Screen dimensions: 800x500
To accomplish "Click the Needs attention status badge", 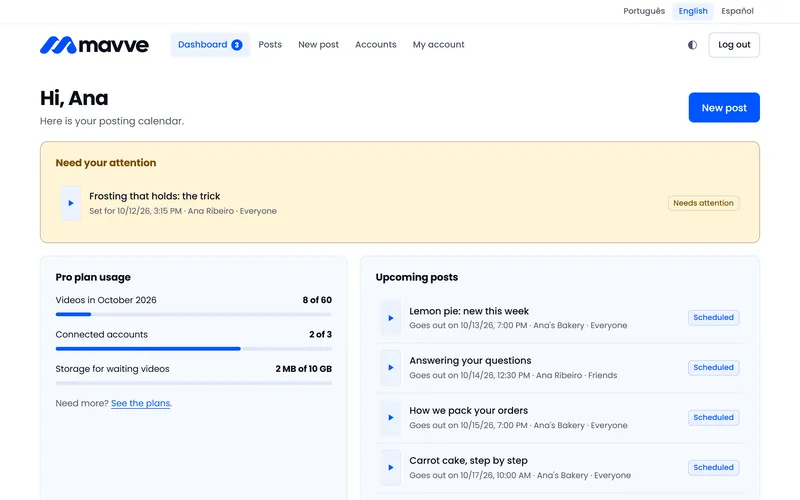I will pyautogui.click(x=703, y=203).
